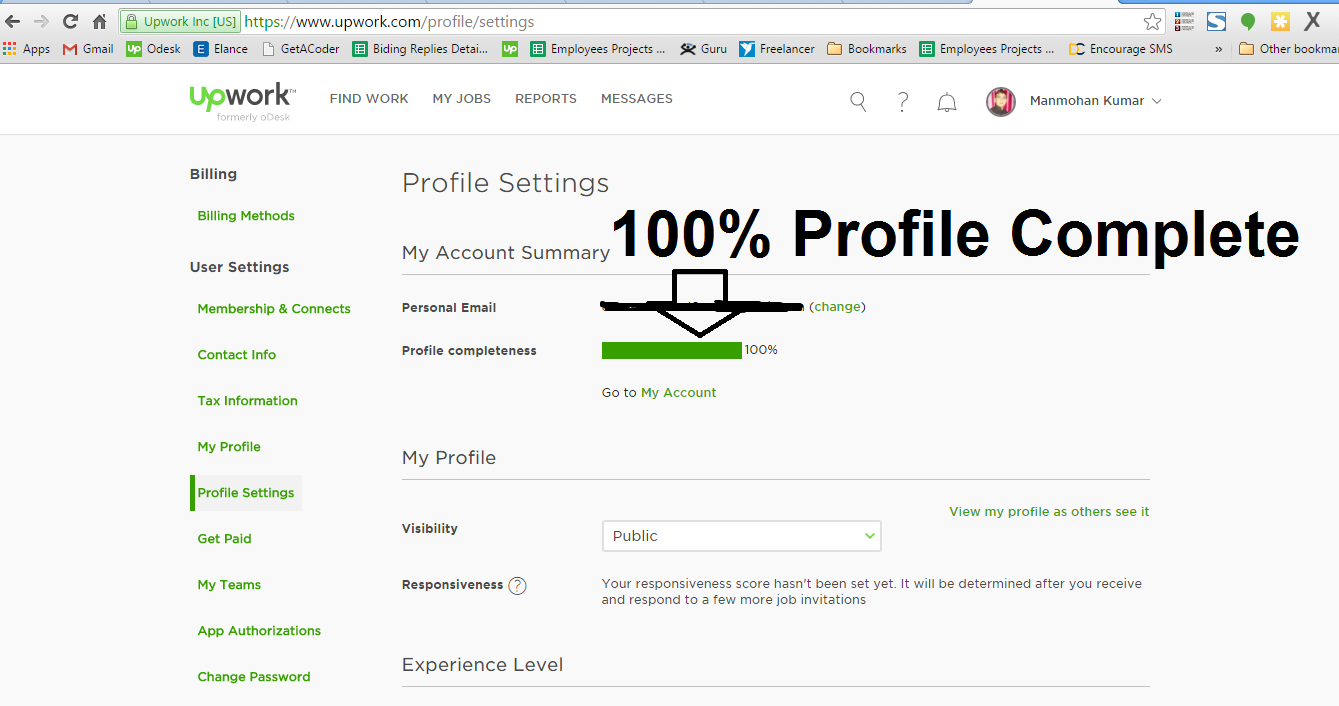Reload the page with refresh icon
The height and width of the screenshot is (706, 1339).
coord(70,21)
